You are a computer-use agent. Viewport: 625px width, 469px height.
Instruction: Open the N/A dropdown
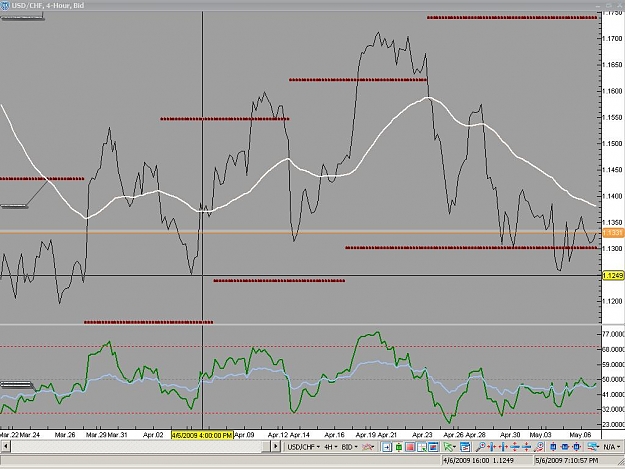pos(612,447)
